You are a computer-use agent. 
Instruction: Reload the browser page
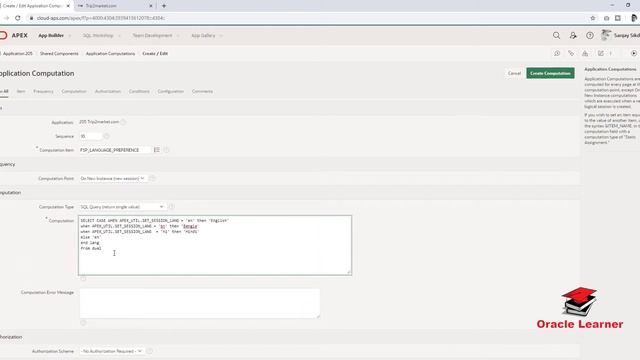[18, 18]
